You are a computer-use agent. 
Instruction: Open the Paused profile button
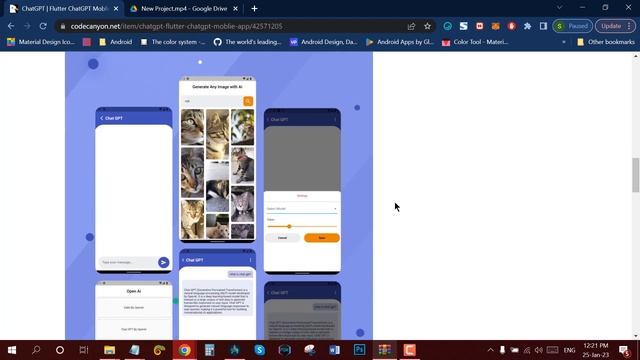tap(572, 26)
